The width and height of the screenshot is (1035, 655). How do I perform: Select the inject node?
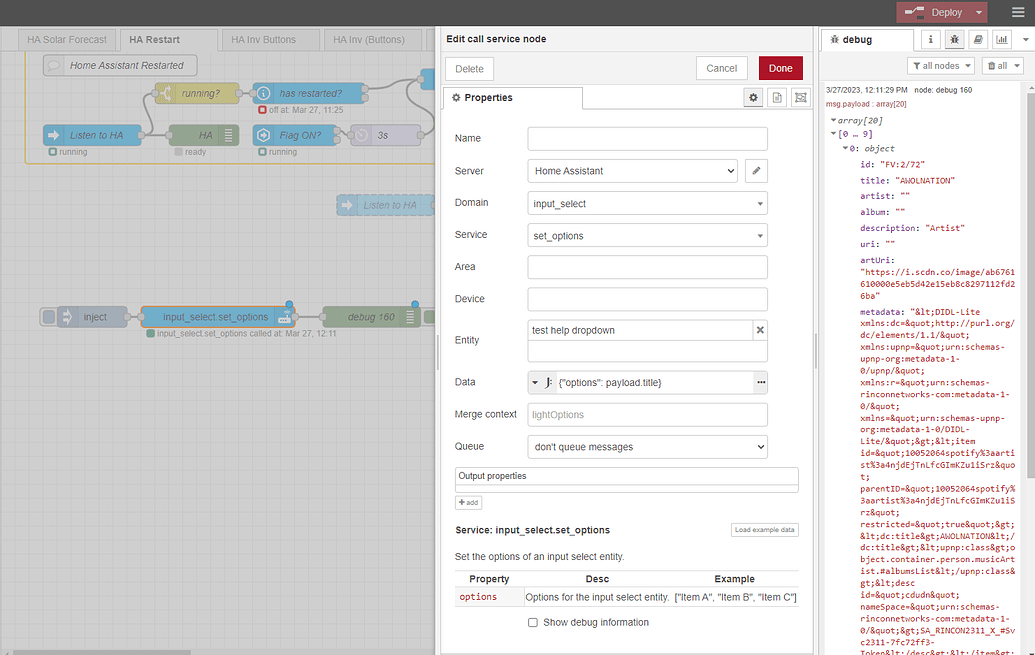coord(92,317)
